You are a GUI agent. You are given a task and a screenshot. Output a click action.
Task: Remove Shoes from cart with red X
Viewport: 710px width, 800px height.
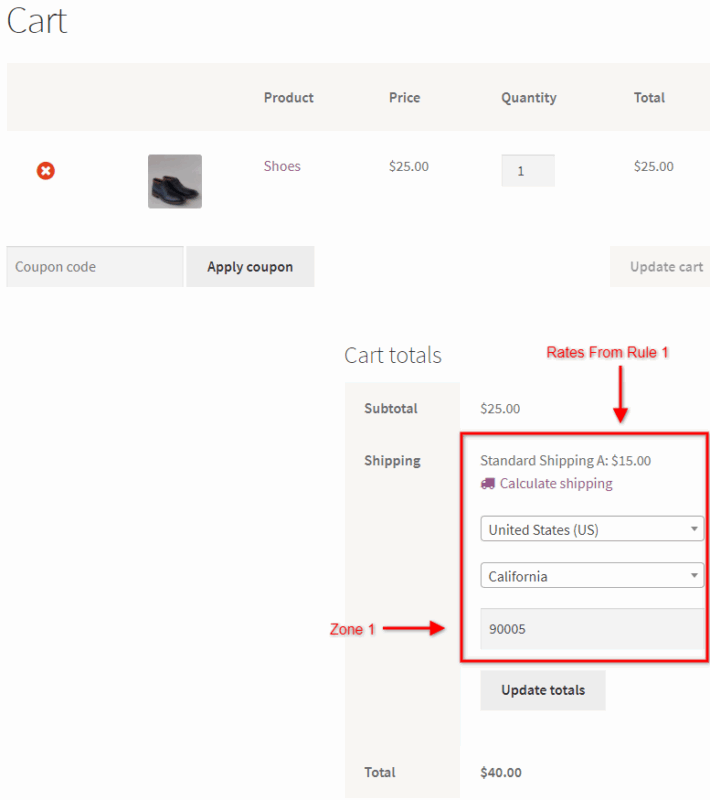(46, 171)
